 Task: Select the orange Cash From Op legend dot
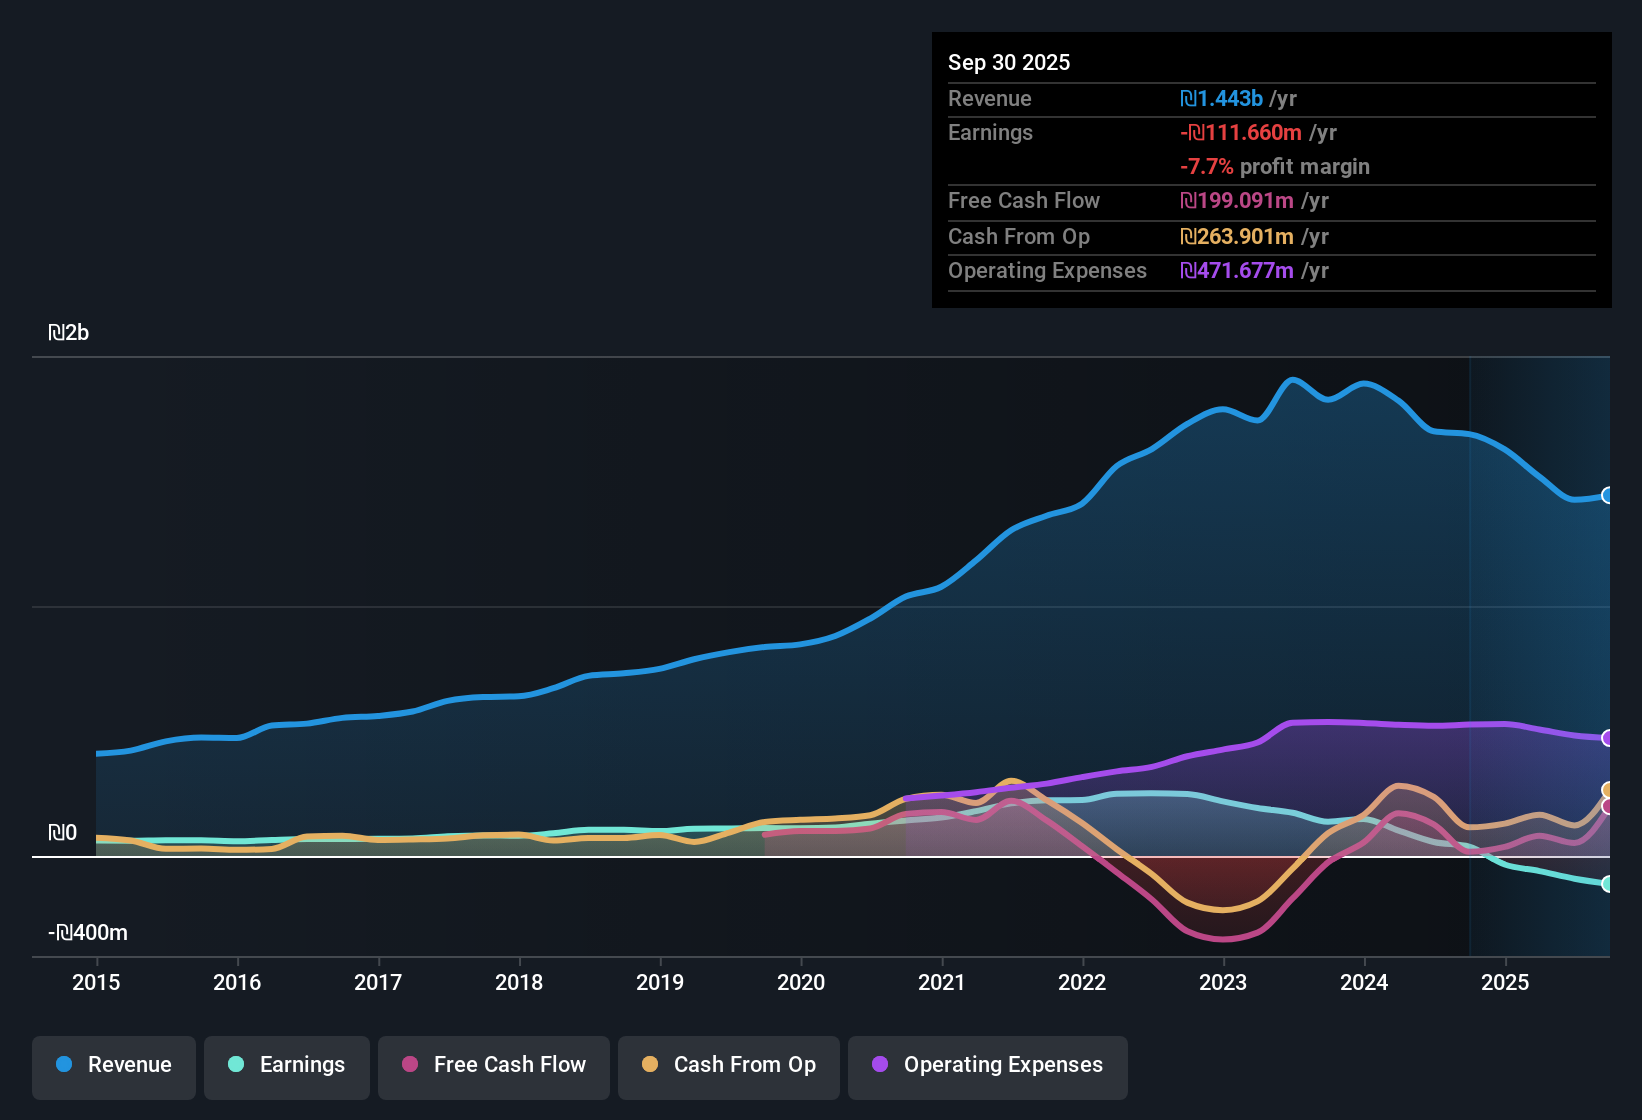(x=649, y=1065)
